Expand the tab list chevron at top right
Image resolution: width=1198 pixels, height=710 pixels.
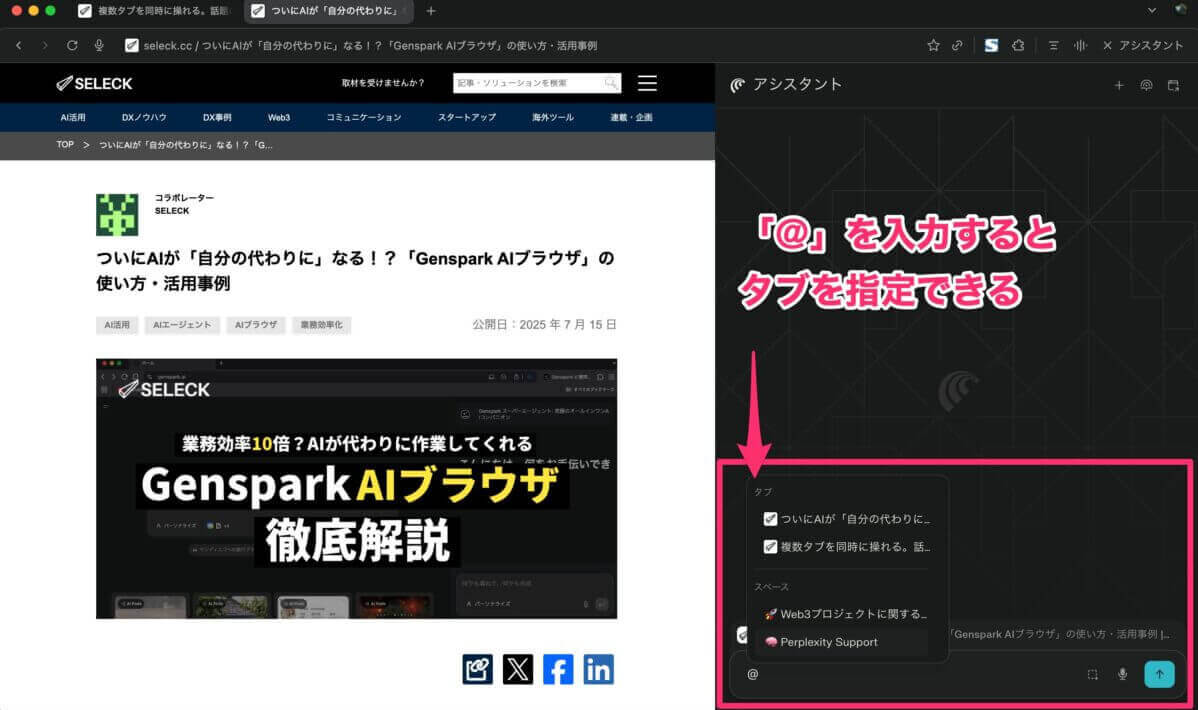coord(1151,11)
